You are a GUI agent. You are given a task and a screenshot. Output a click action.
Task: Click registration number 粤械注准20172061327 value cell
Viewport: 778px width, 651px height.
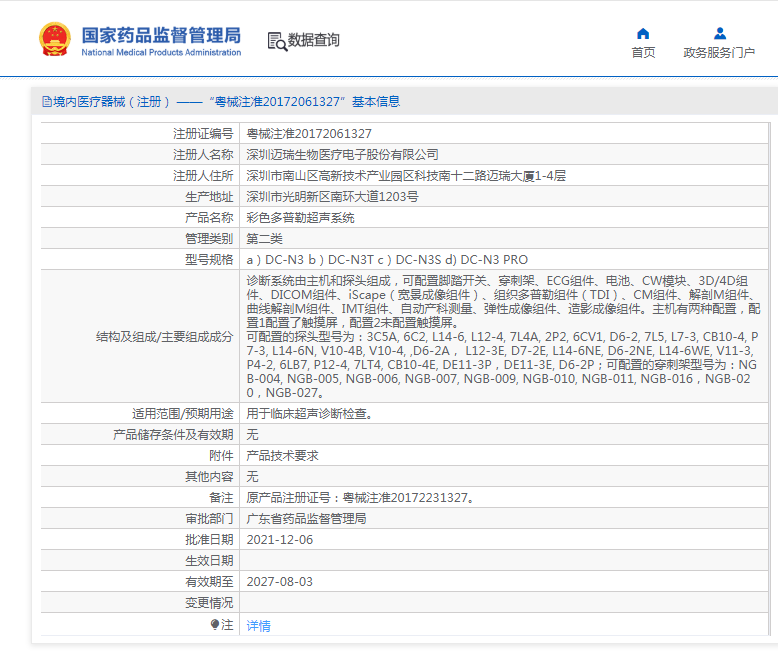tap(309, 133)
